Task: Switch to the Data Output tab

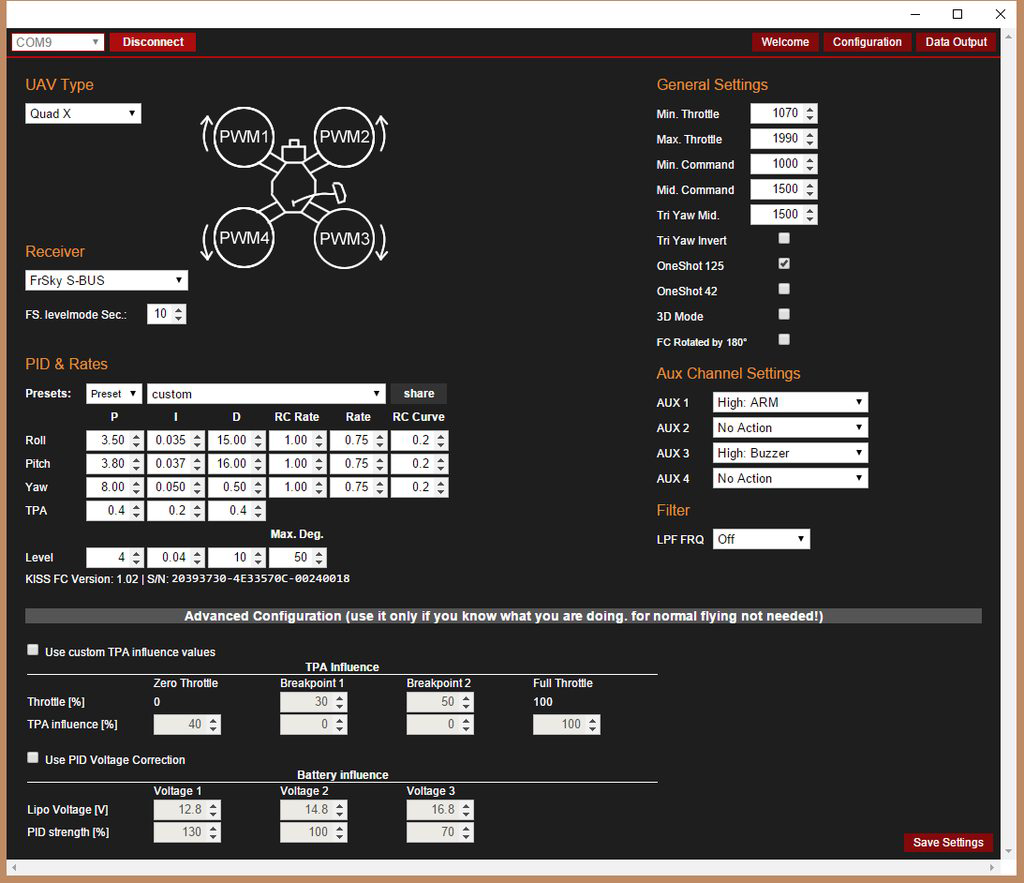Action: pos(956,42)
